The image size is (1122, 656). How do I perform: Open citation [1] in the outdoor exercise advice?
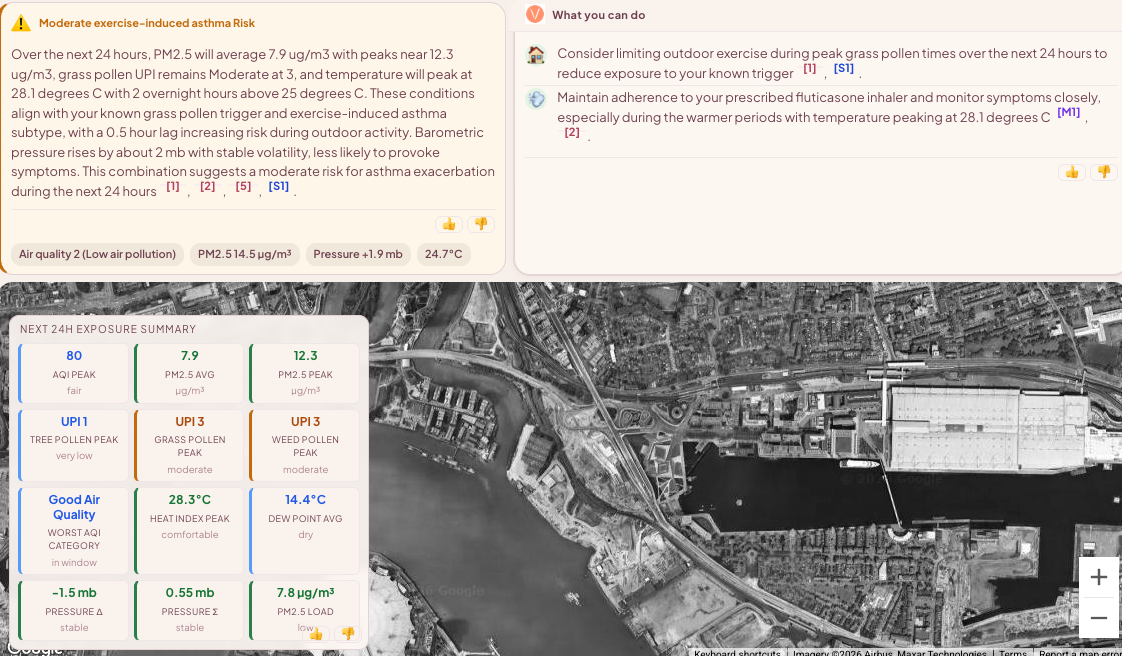[x=810, y=69]
